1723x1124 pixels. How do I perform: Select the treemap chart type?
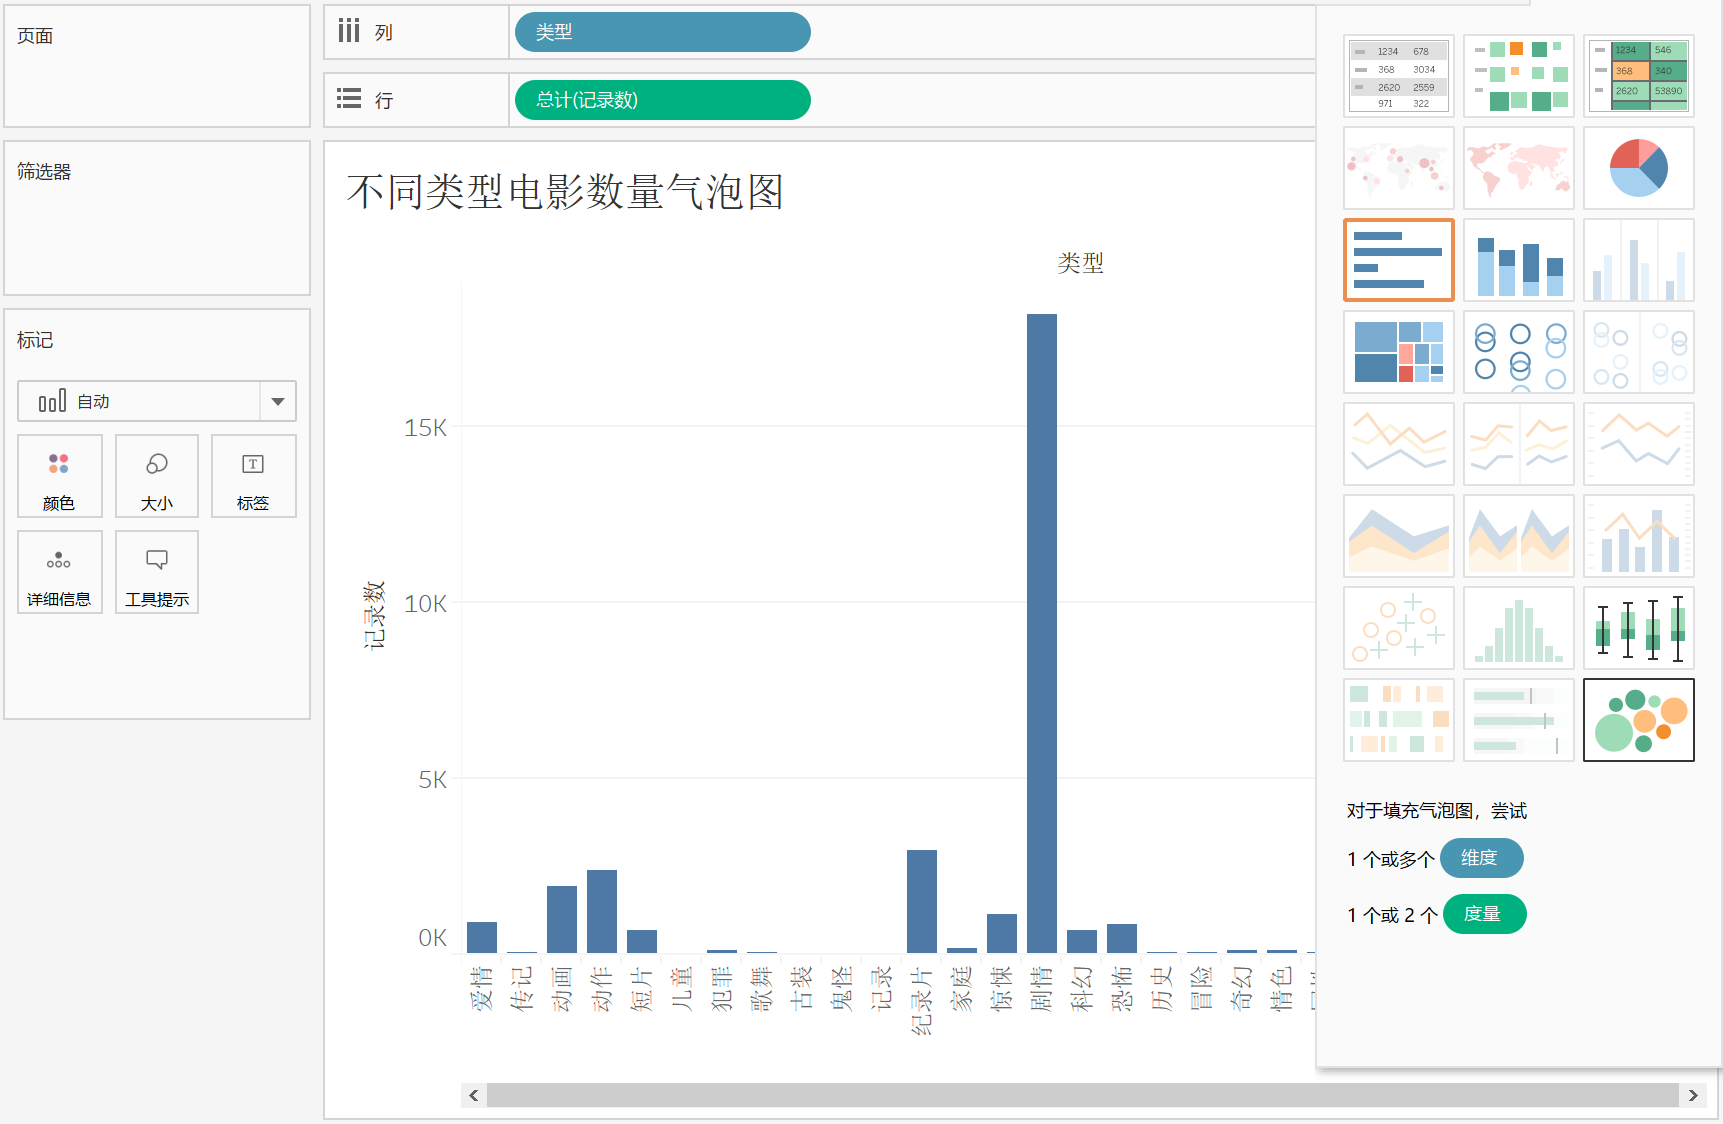[x=1399, y=352]
